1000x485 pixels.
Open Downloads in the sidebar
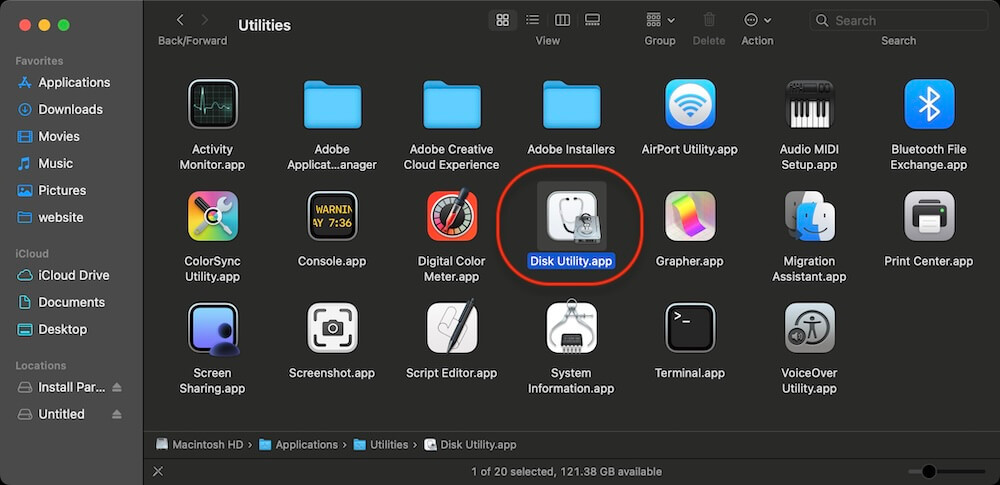(x=70, y=109)
